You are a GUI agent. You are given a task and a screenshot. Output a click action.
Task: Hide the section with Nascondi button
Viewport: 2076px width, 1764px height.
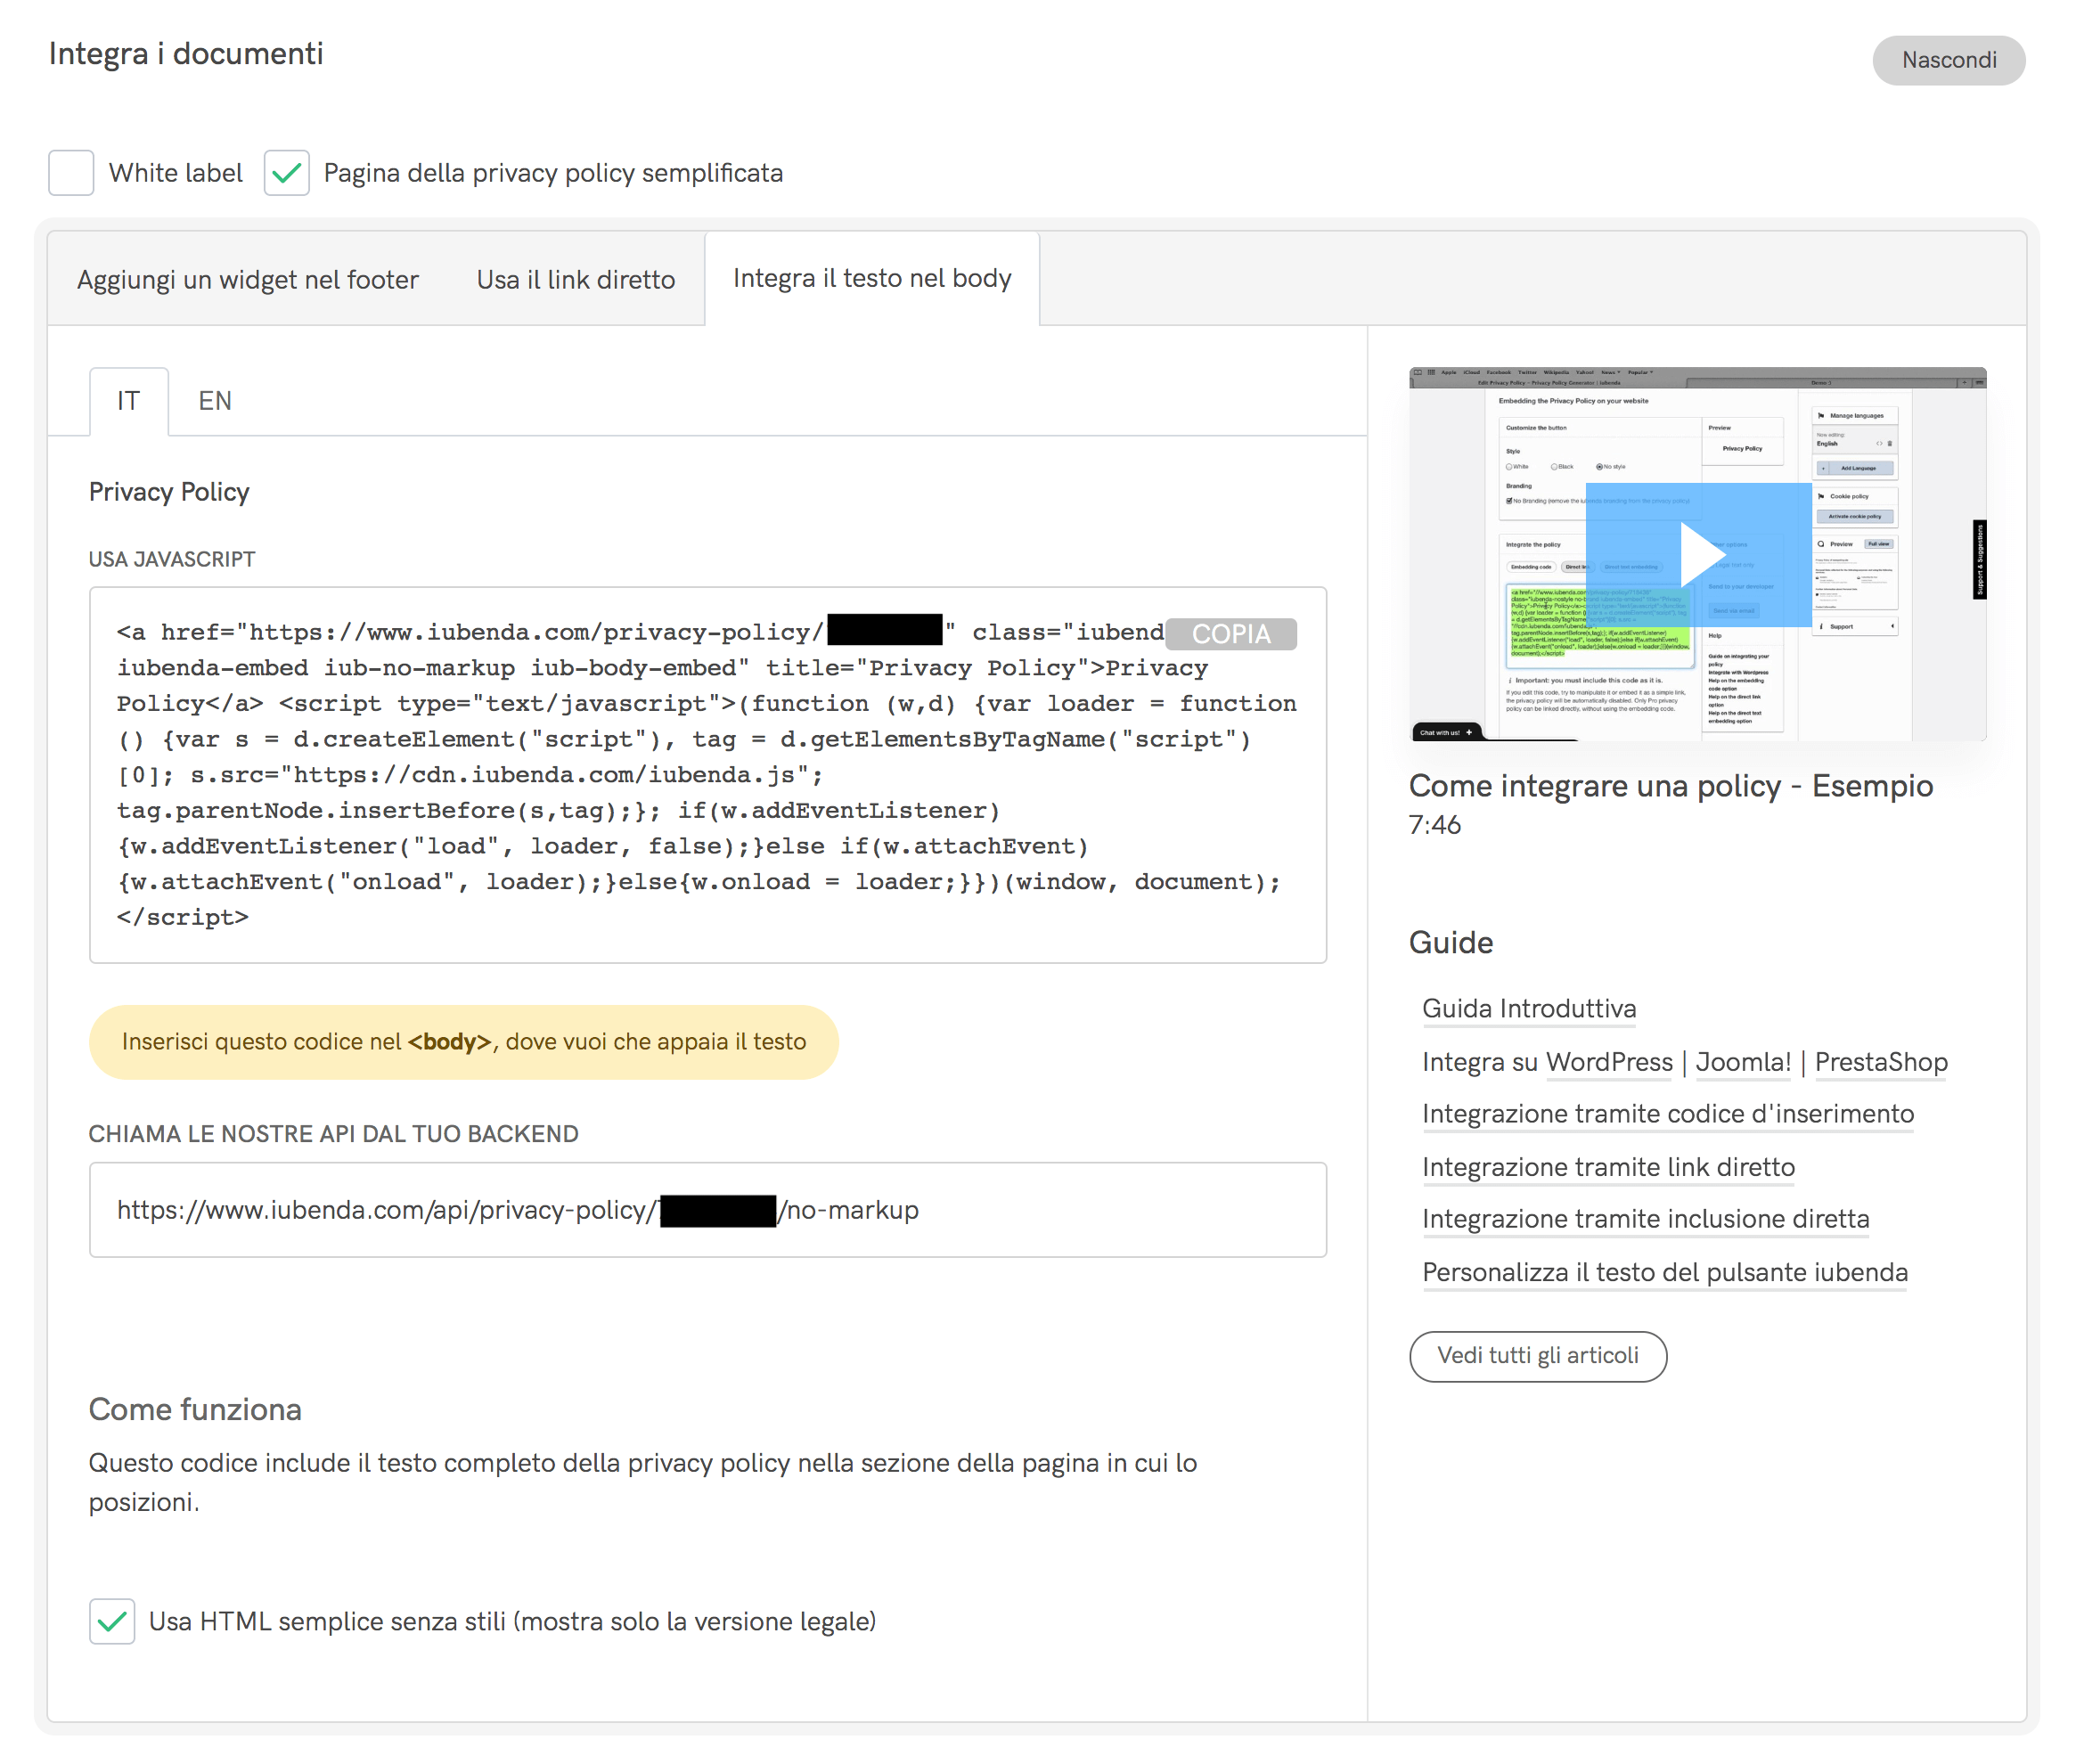(1947, 60)
